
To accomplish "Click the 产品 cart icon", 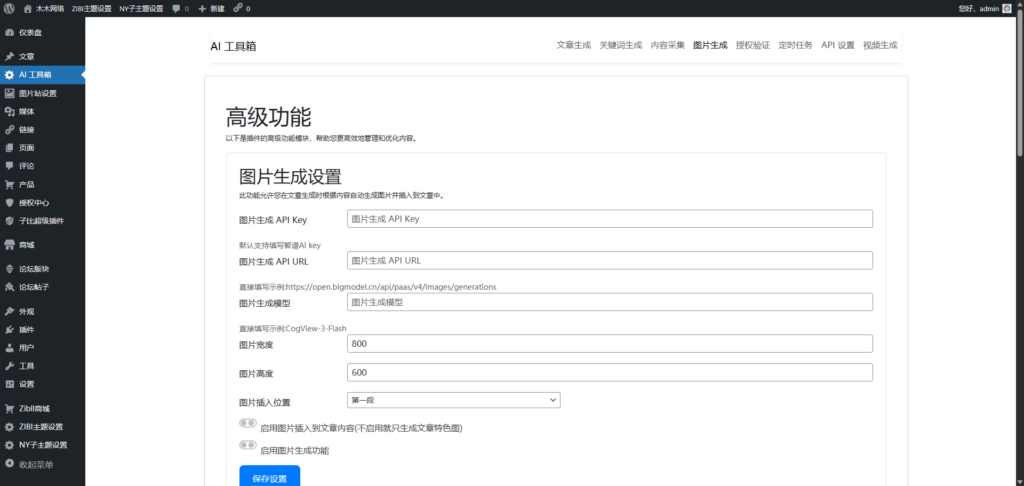I will [9, 184].
